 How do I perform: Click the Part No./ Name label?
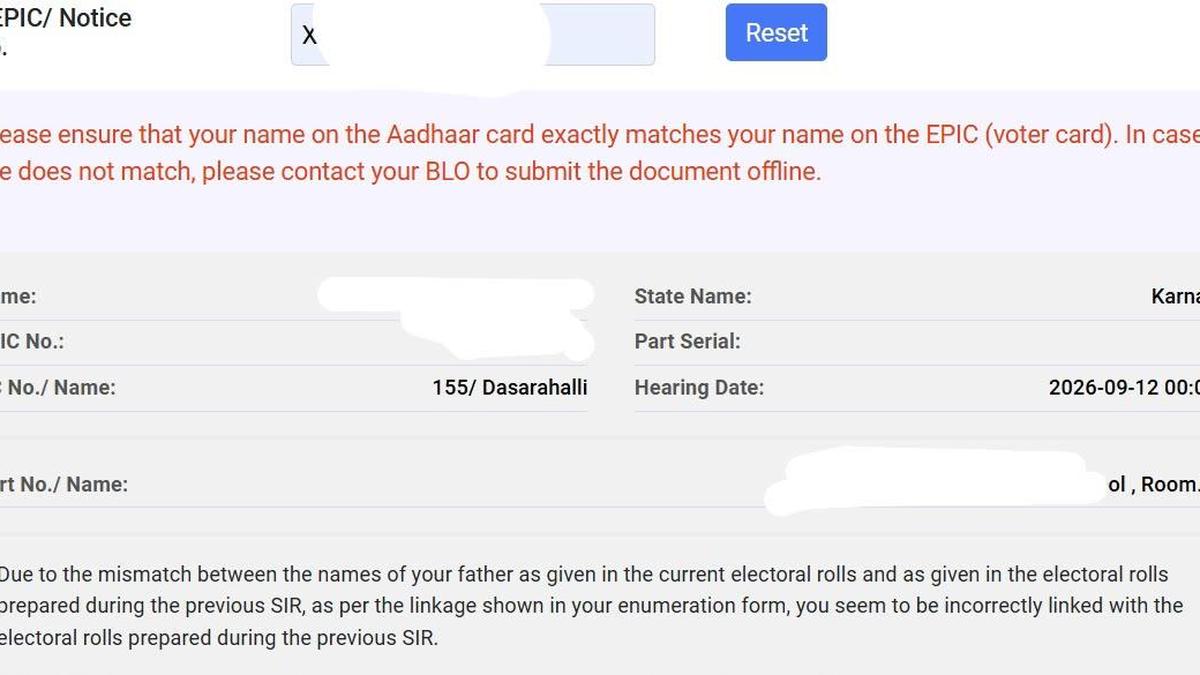coord(64,484)
